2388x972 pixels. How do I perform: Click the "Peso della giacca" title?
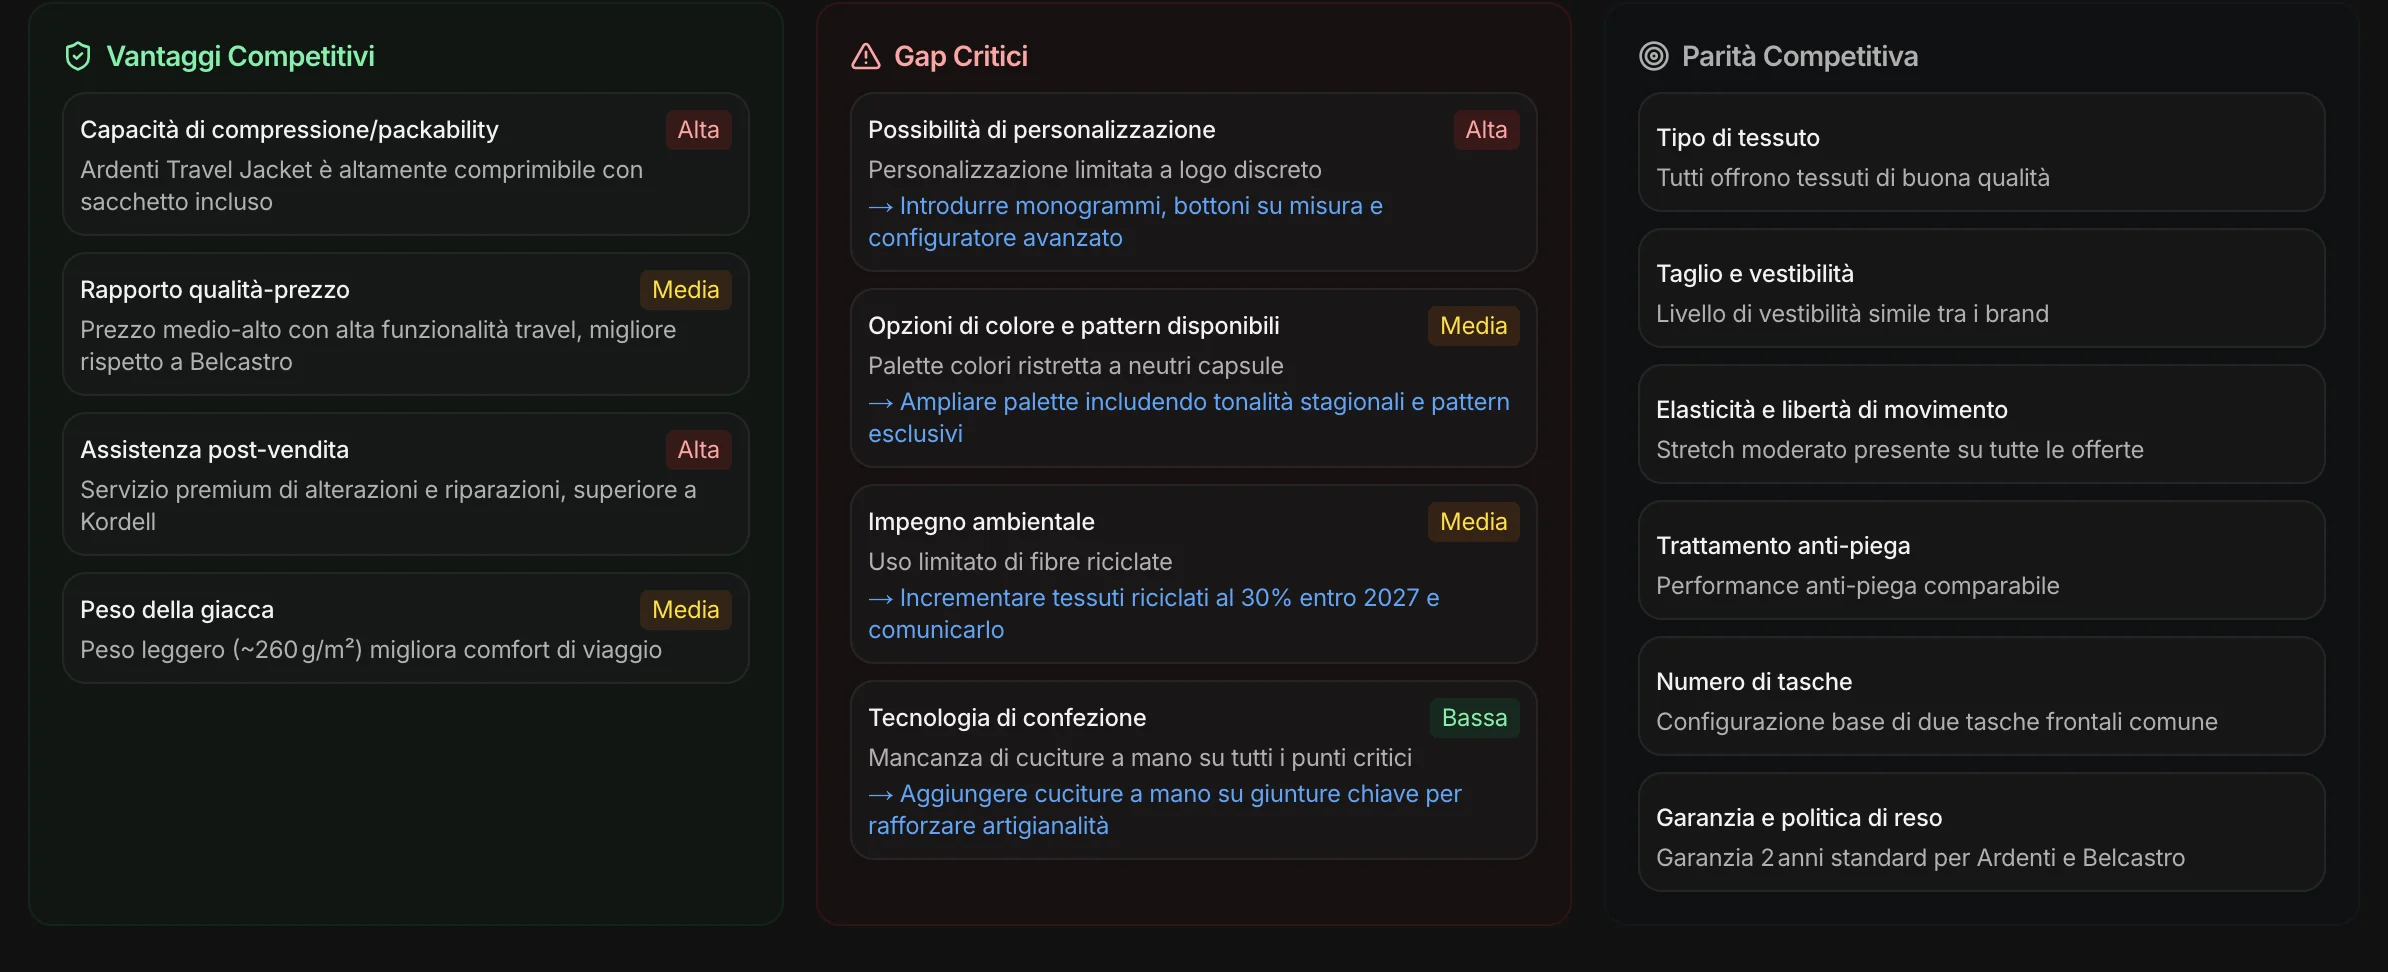(177, 610)
